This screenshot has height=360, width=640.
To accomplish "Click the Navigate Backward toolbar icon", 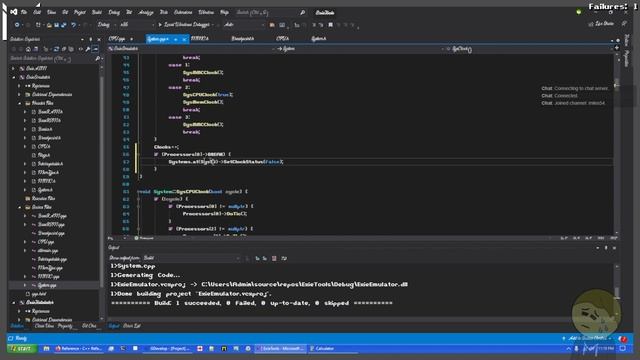I will [x=17, y=25].
